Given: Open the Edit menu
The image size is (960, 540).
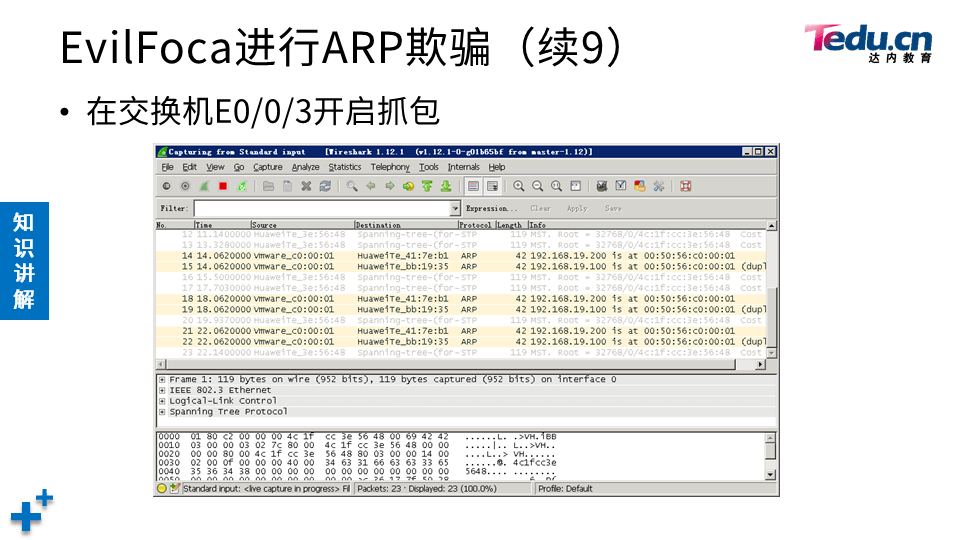Looking at the screenshot, I should [190, 167].
